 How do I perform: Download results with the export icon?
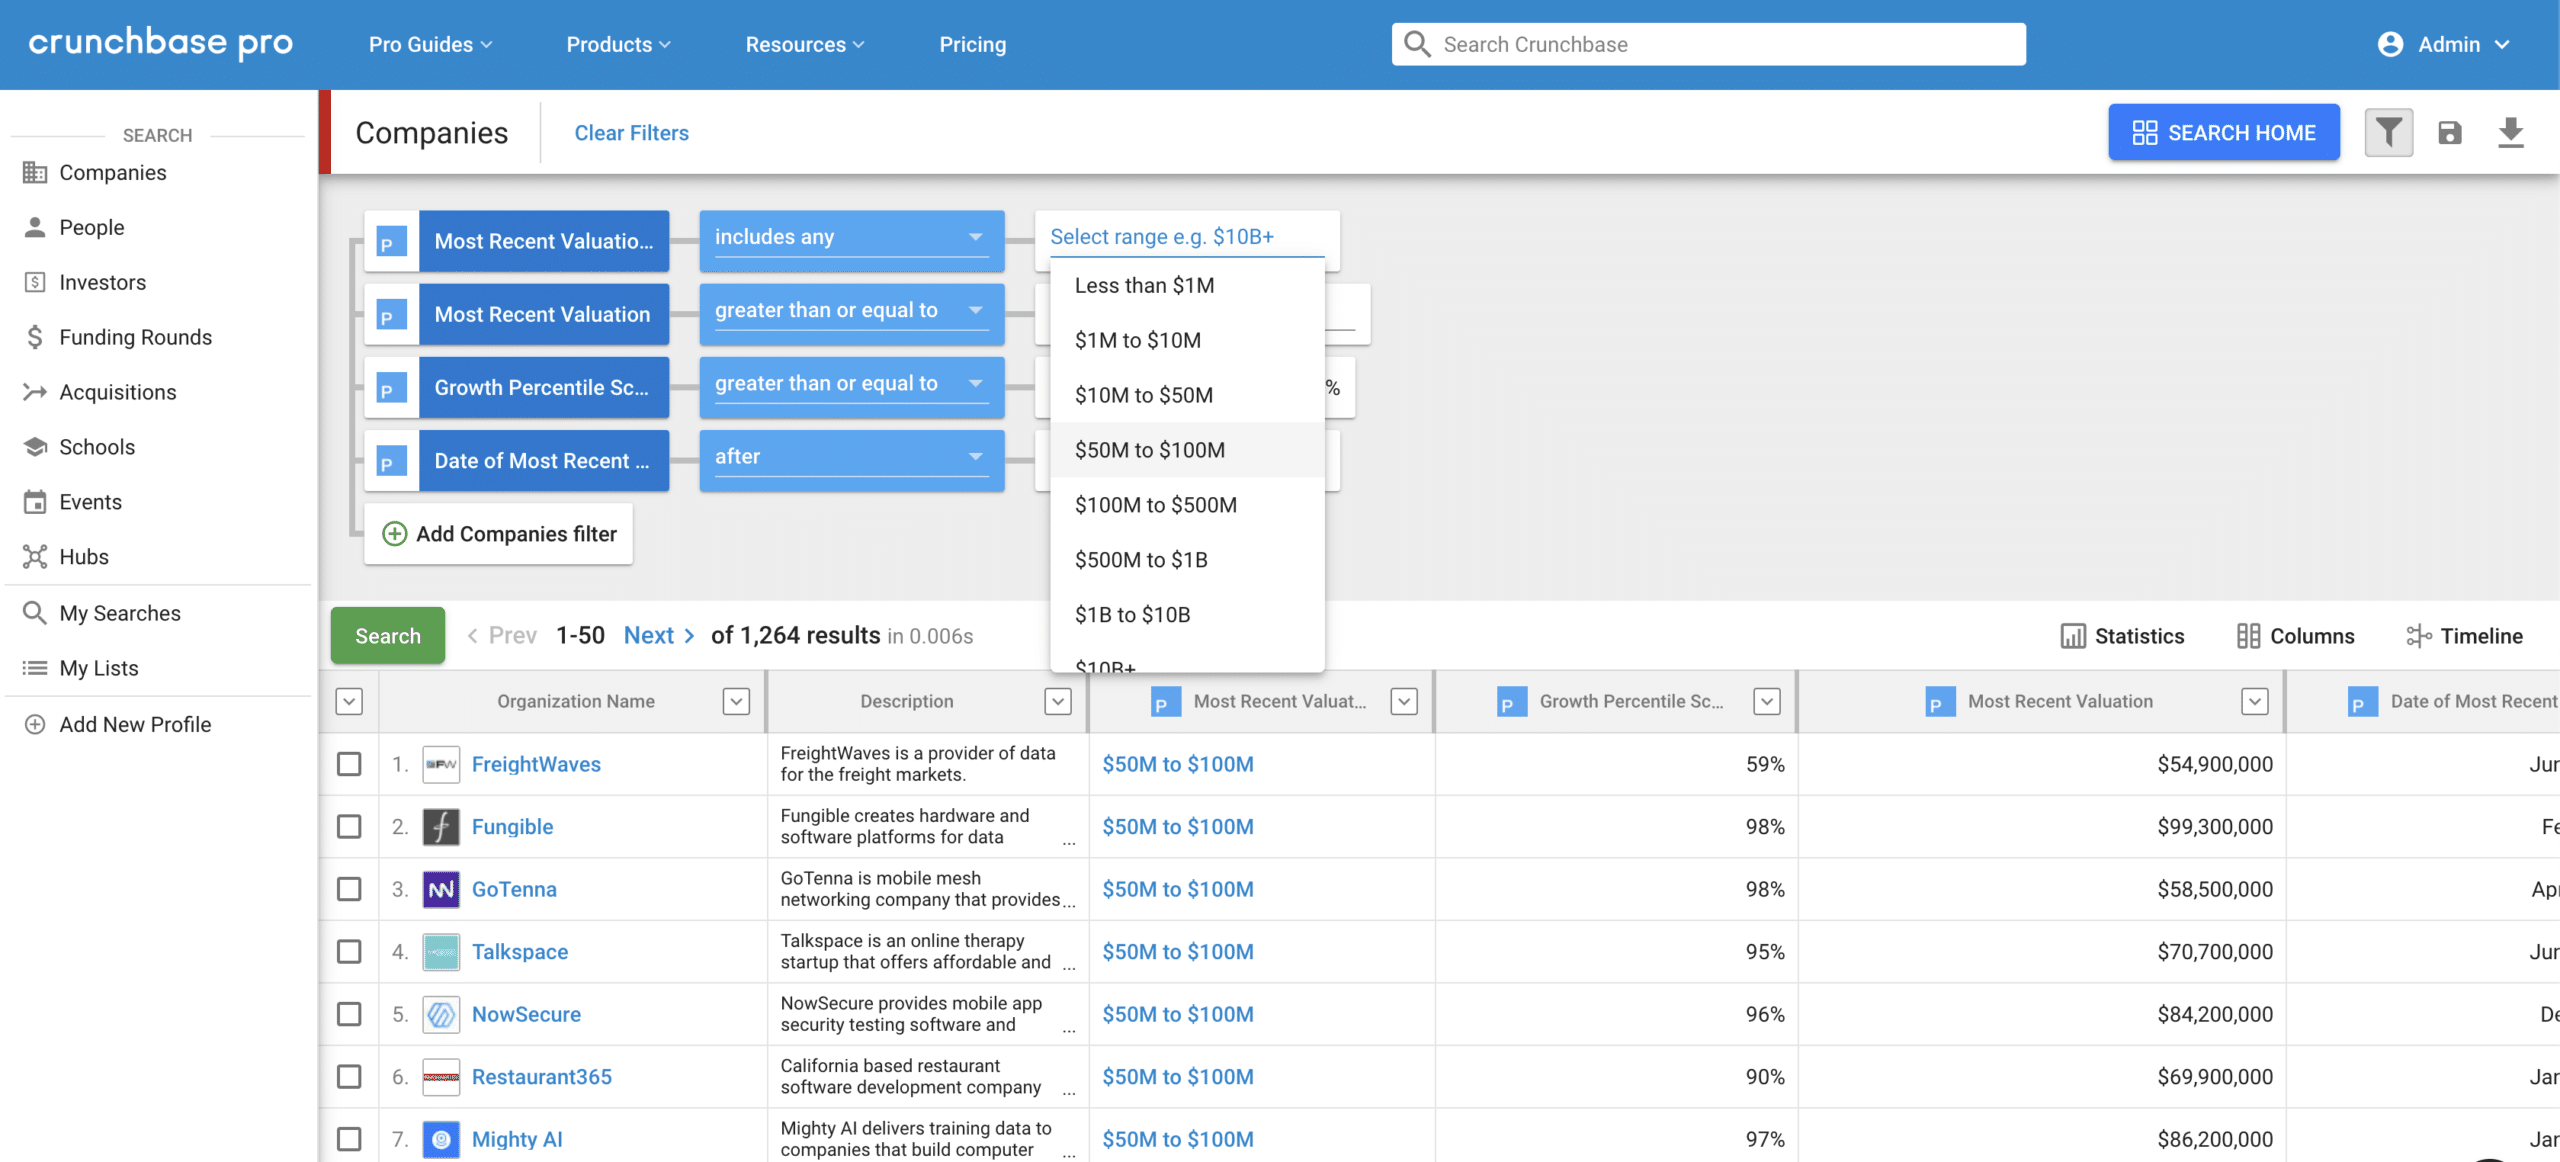click(x=2511, y=133)
